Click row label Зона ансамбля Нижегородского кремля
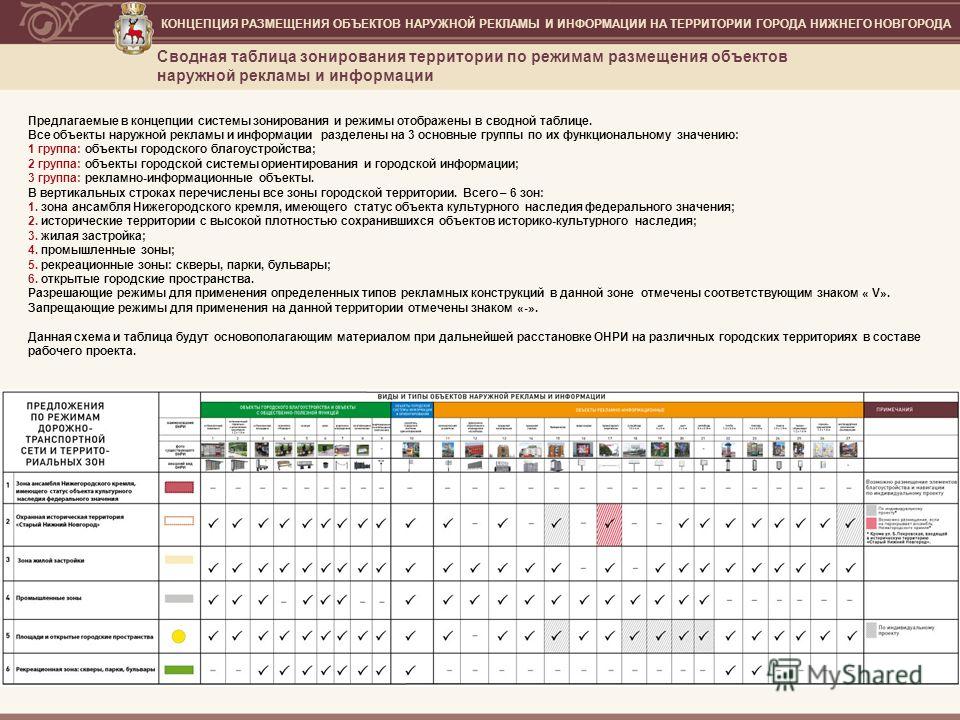The width and height of the screenshot is (960, 720). tap(76, 491)
